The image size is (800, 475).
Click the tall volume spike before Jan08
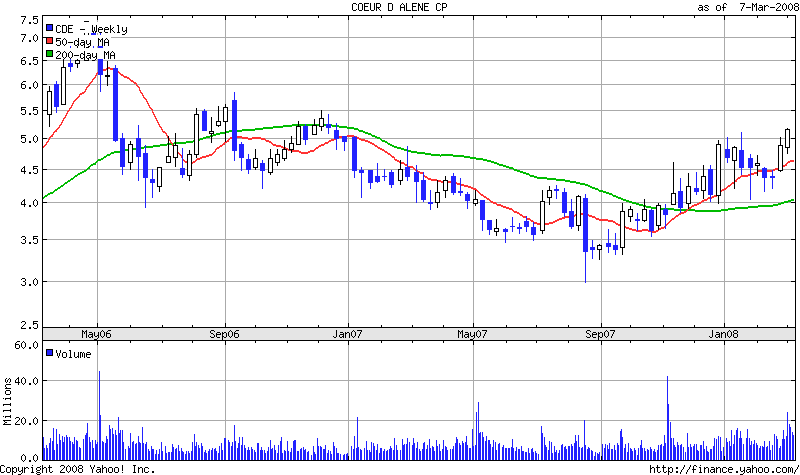point(667,418)
